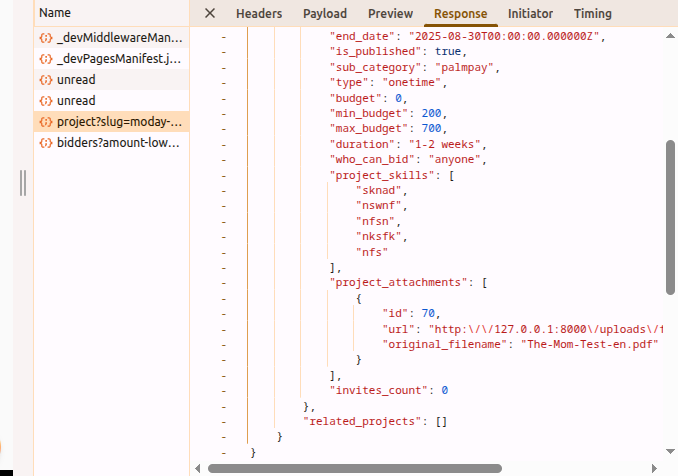678x476 pixels.
Task: Click the bidders?amount-low request icon
Action: tap(45, 143)
